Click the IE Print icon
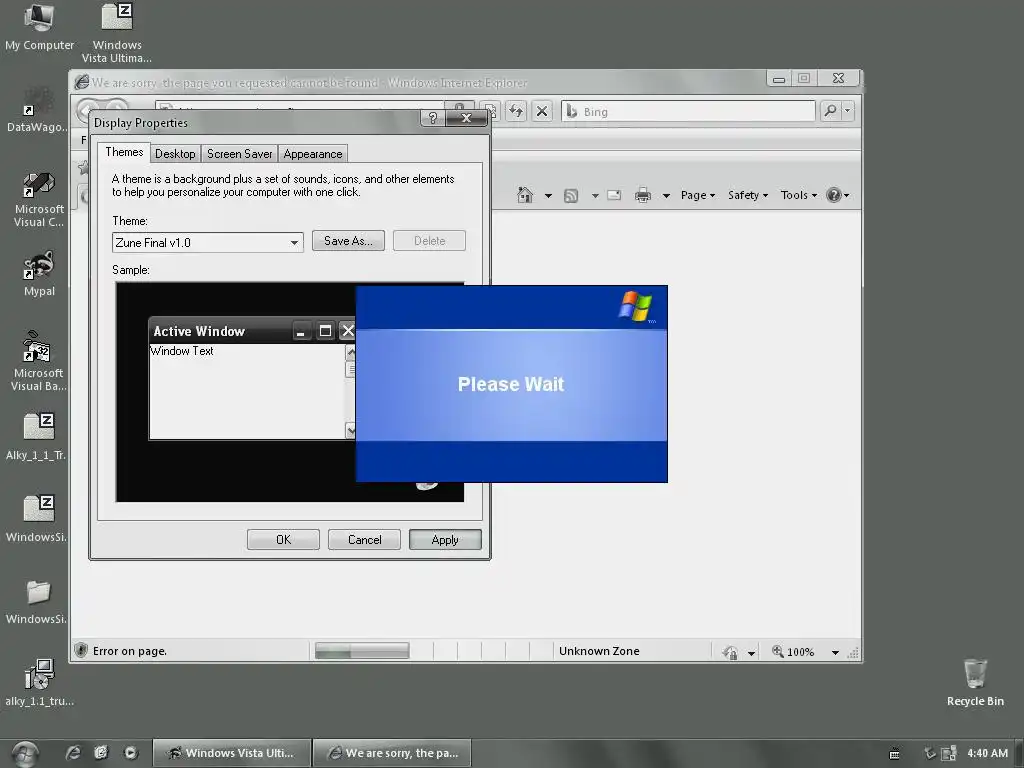The width and height of the screenshot is (1024, 768). click(x=643, y=195)
